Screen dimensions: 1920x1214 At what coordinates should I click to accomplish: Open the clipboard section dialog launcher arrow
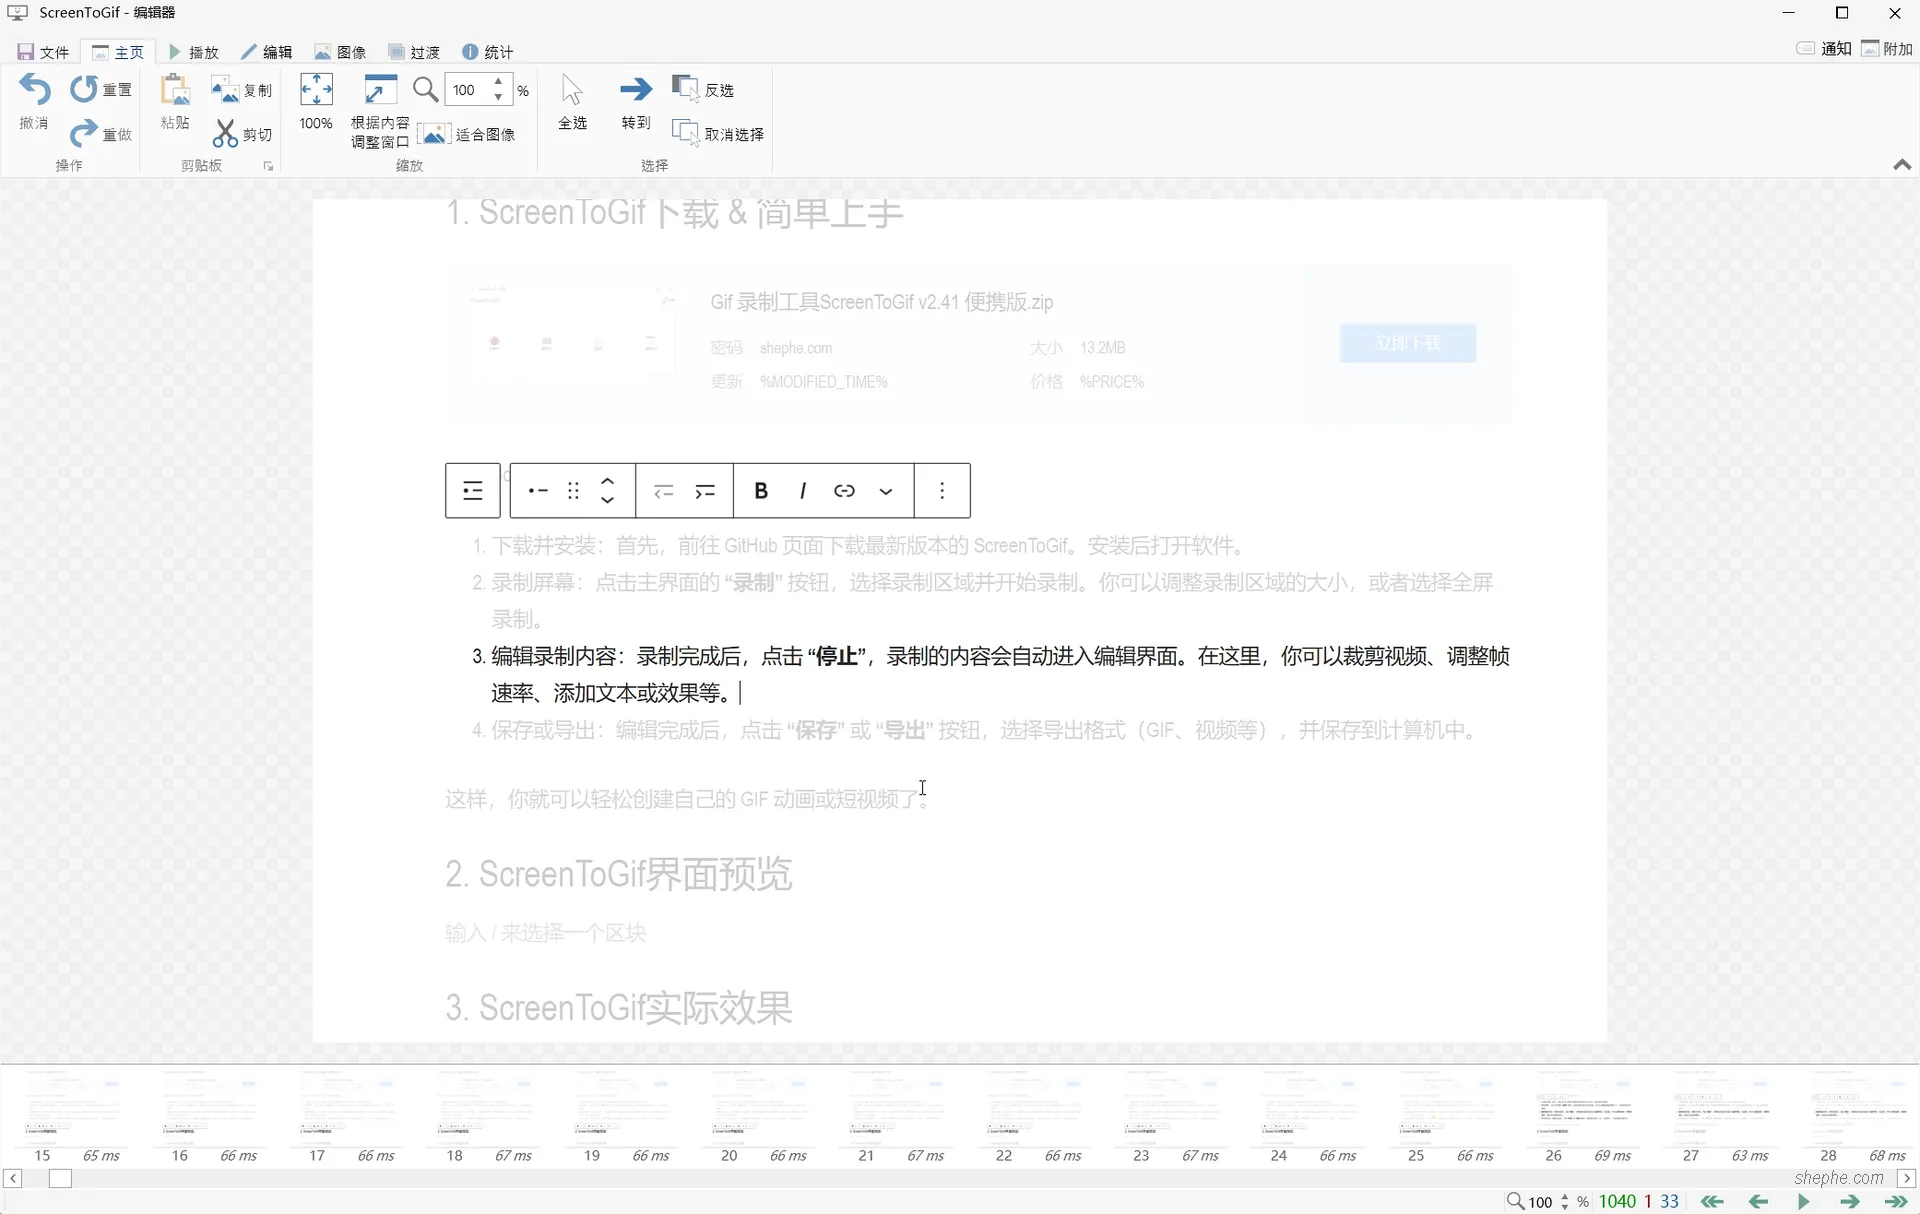pyautogui.click(x=268, y=166)
